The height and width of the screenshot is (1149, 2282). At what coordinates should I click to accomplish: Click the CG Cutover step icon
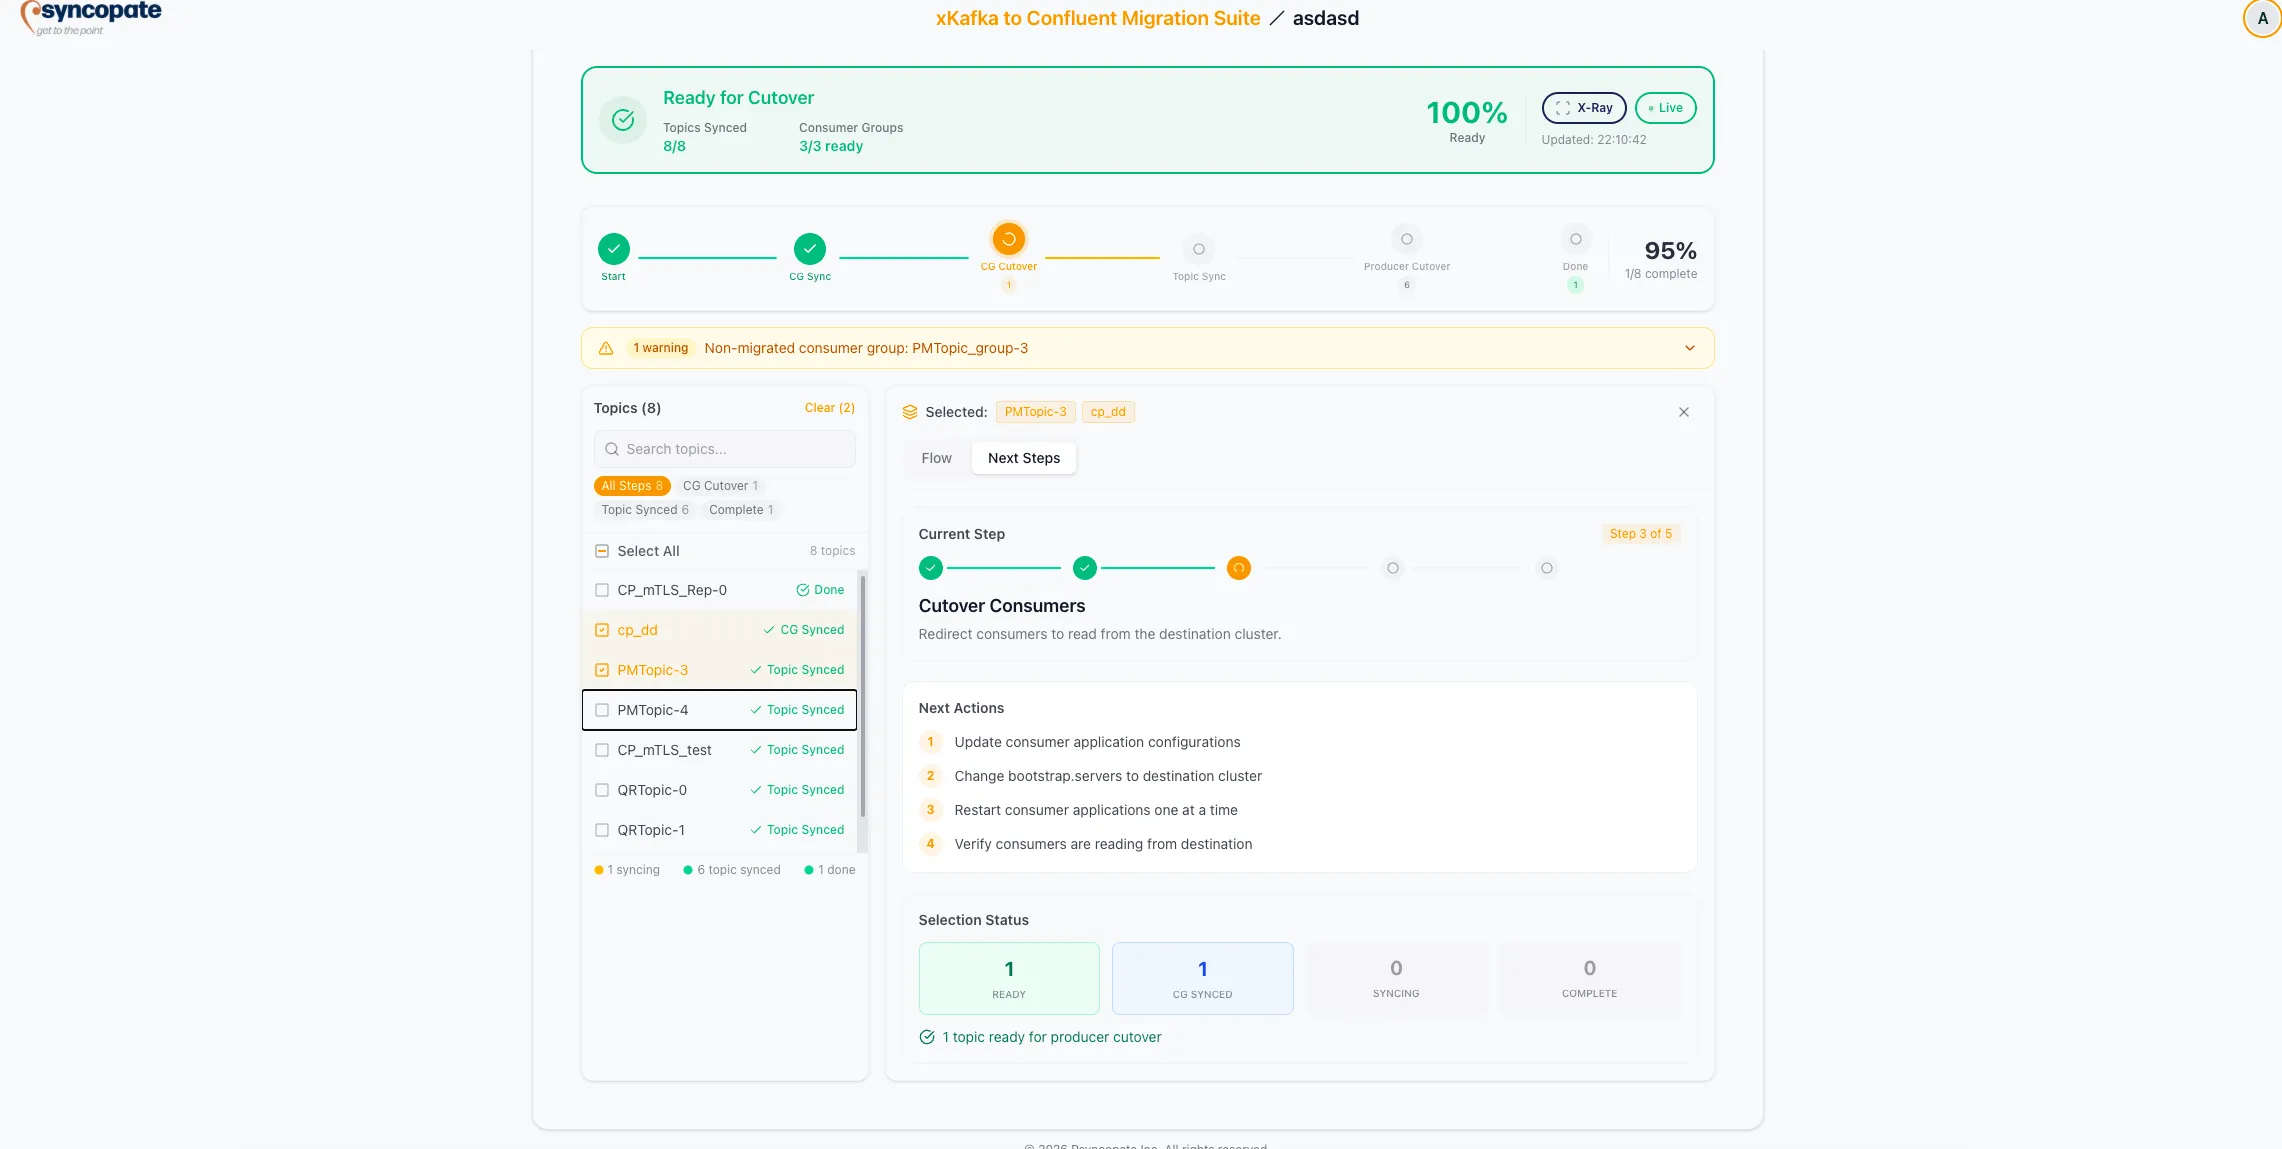click(1008, 241)
